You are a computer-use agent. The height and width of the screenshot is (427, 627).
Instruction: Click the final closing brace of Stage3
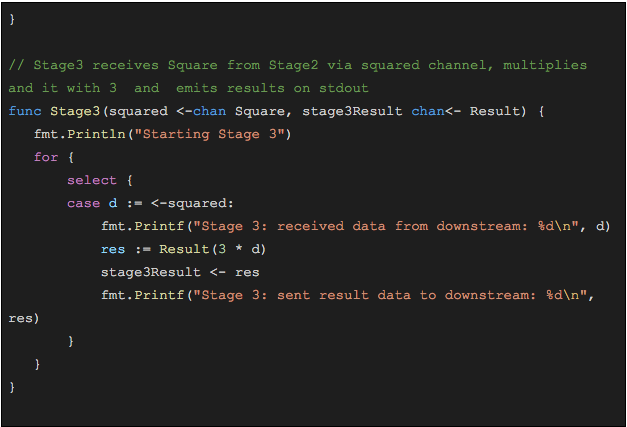[x=12, y=387]
